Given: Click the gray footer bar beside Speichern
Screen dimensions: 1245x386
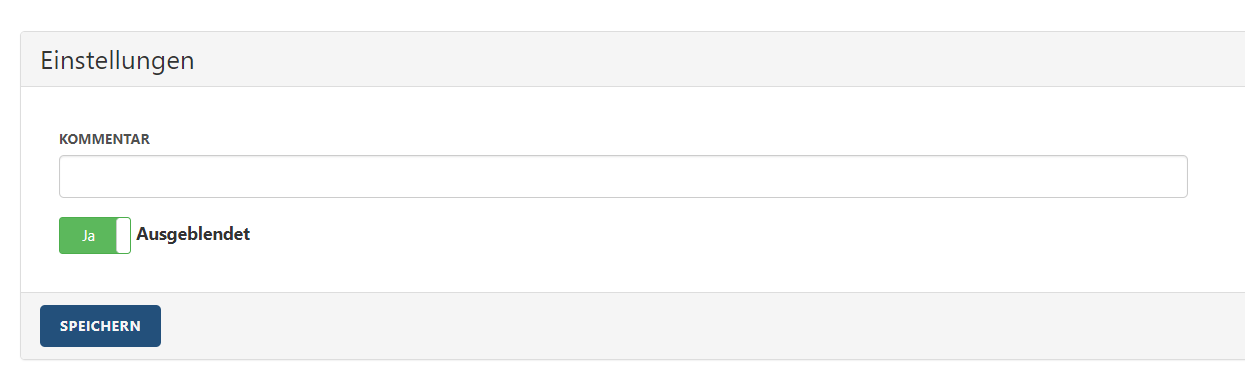Looking at the screenshot, I should click(x=700, y=326).
